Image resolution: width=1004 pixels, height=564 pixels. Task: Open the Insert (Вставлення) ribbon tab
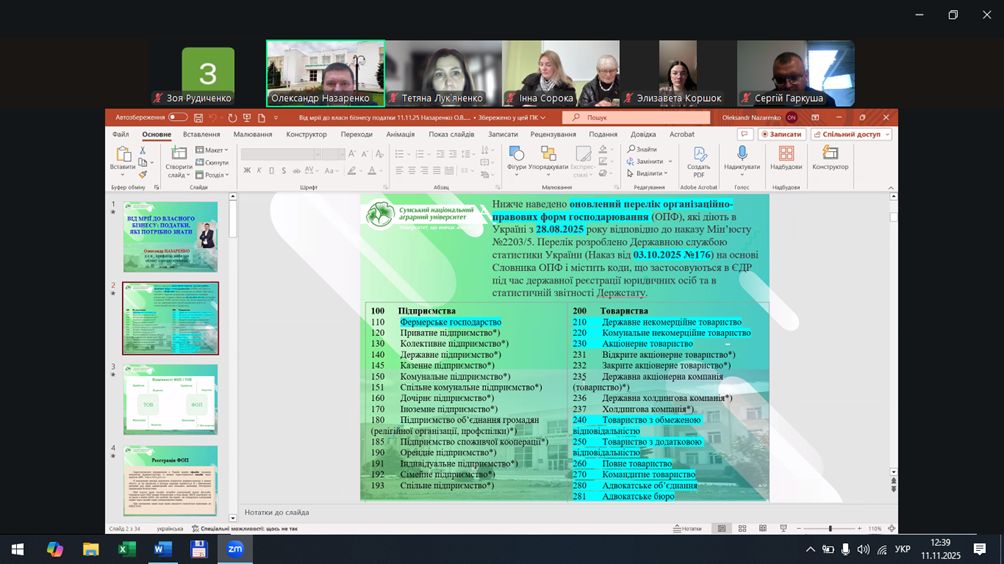[201, 134]
